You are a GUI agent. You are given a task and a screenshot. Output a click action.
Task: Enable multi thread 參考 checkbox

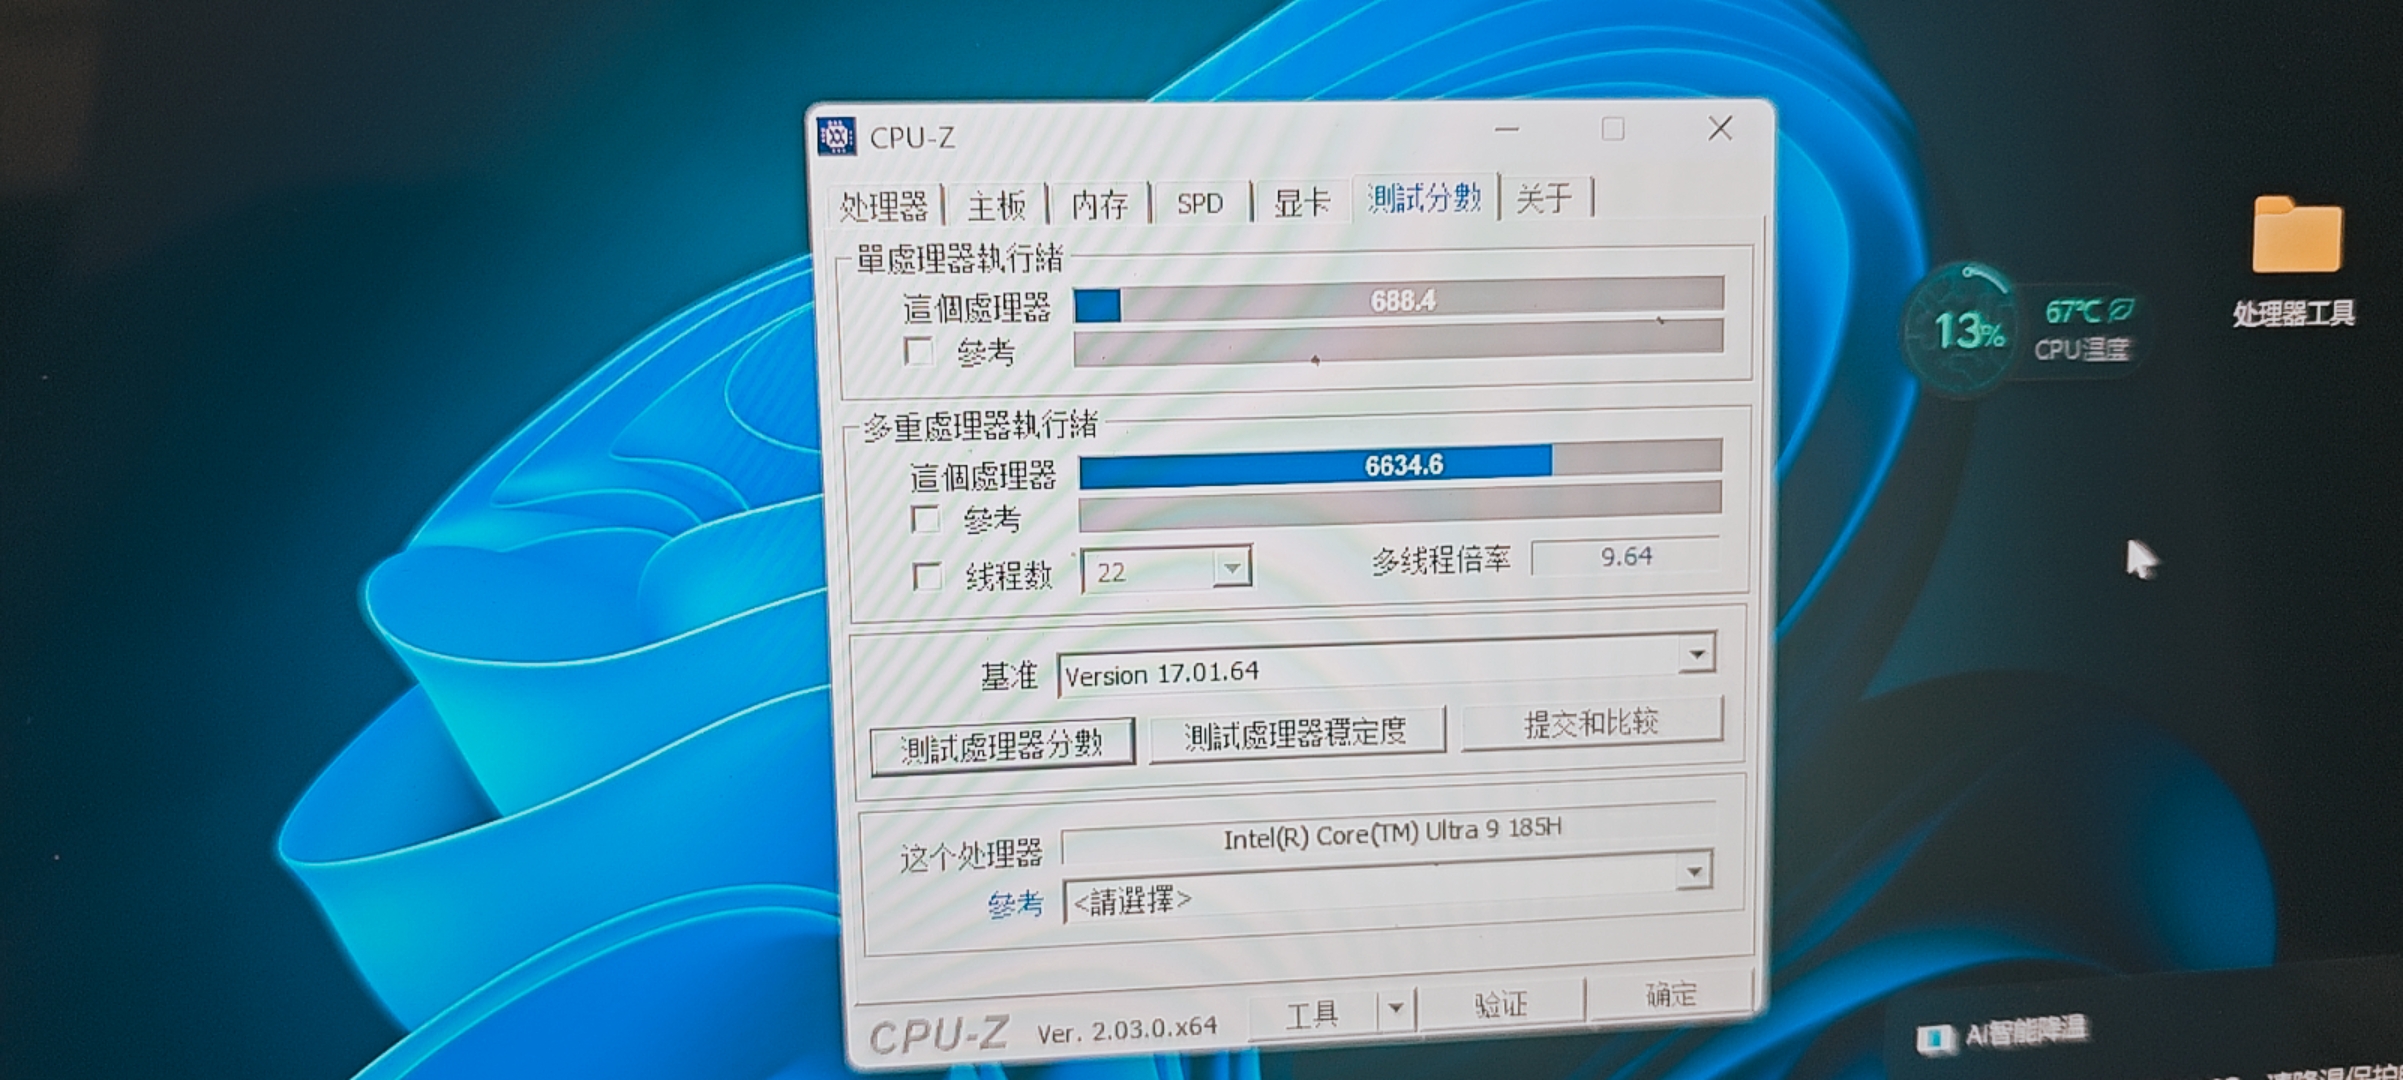click(925, 519)
